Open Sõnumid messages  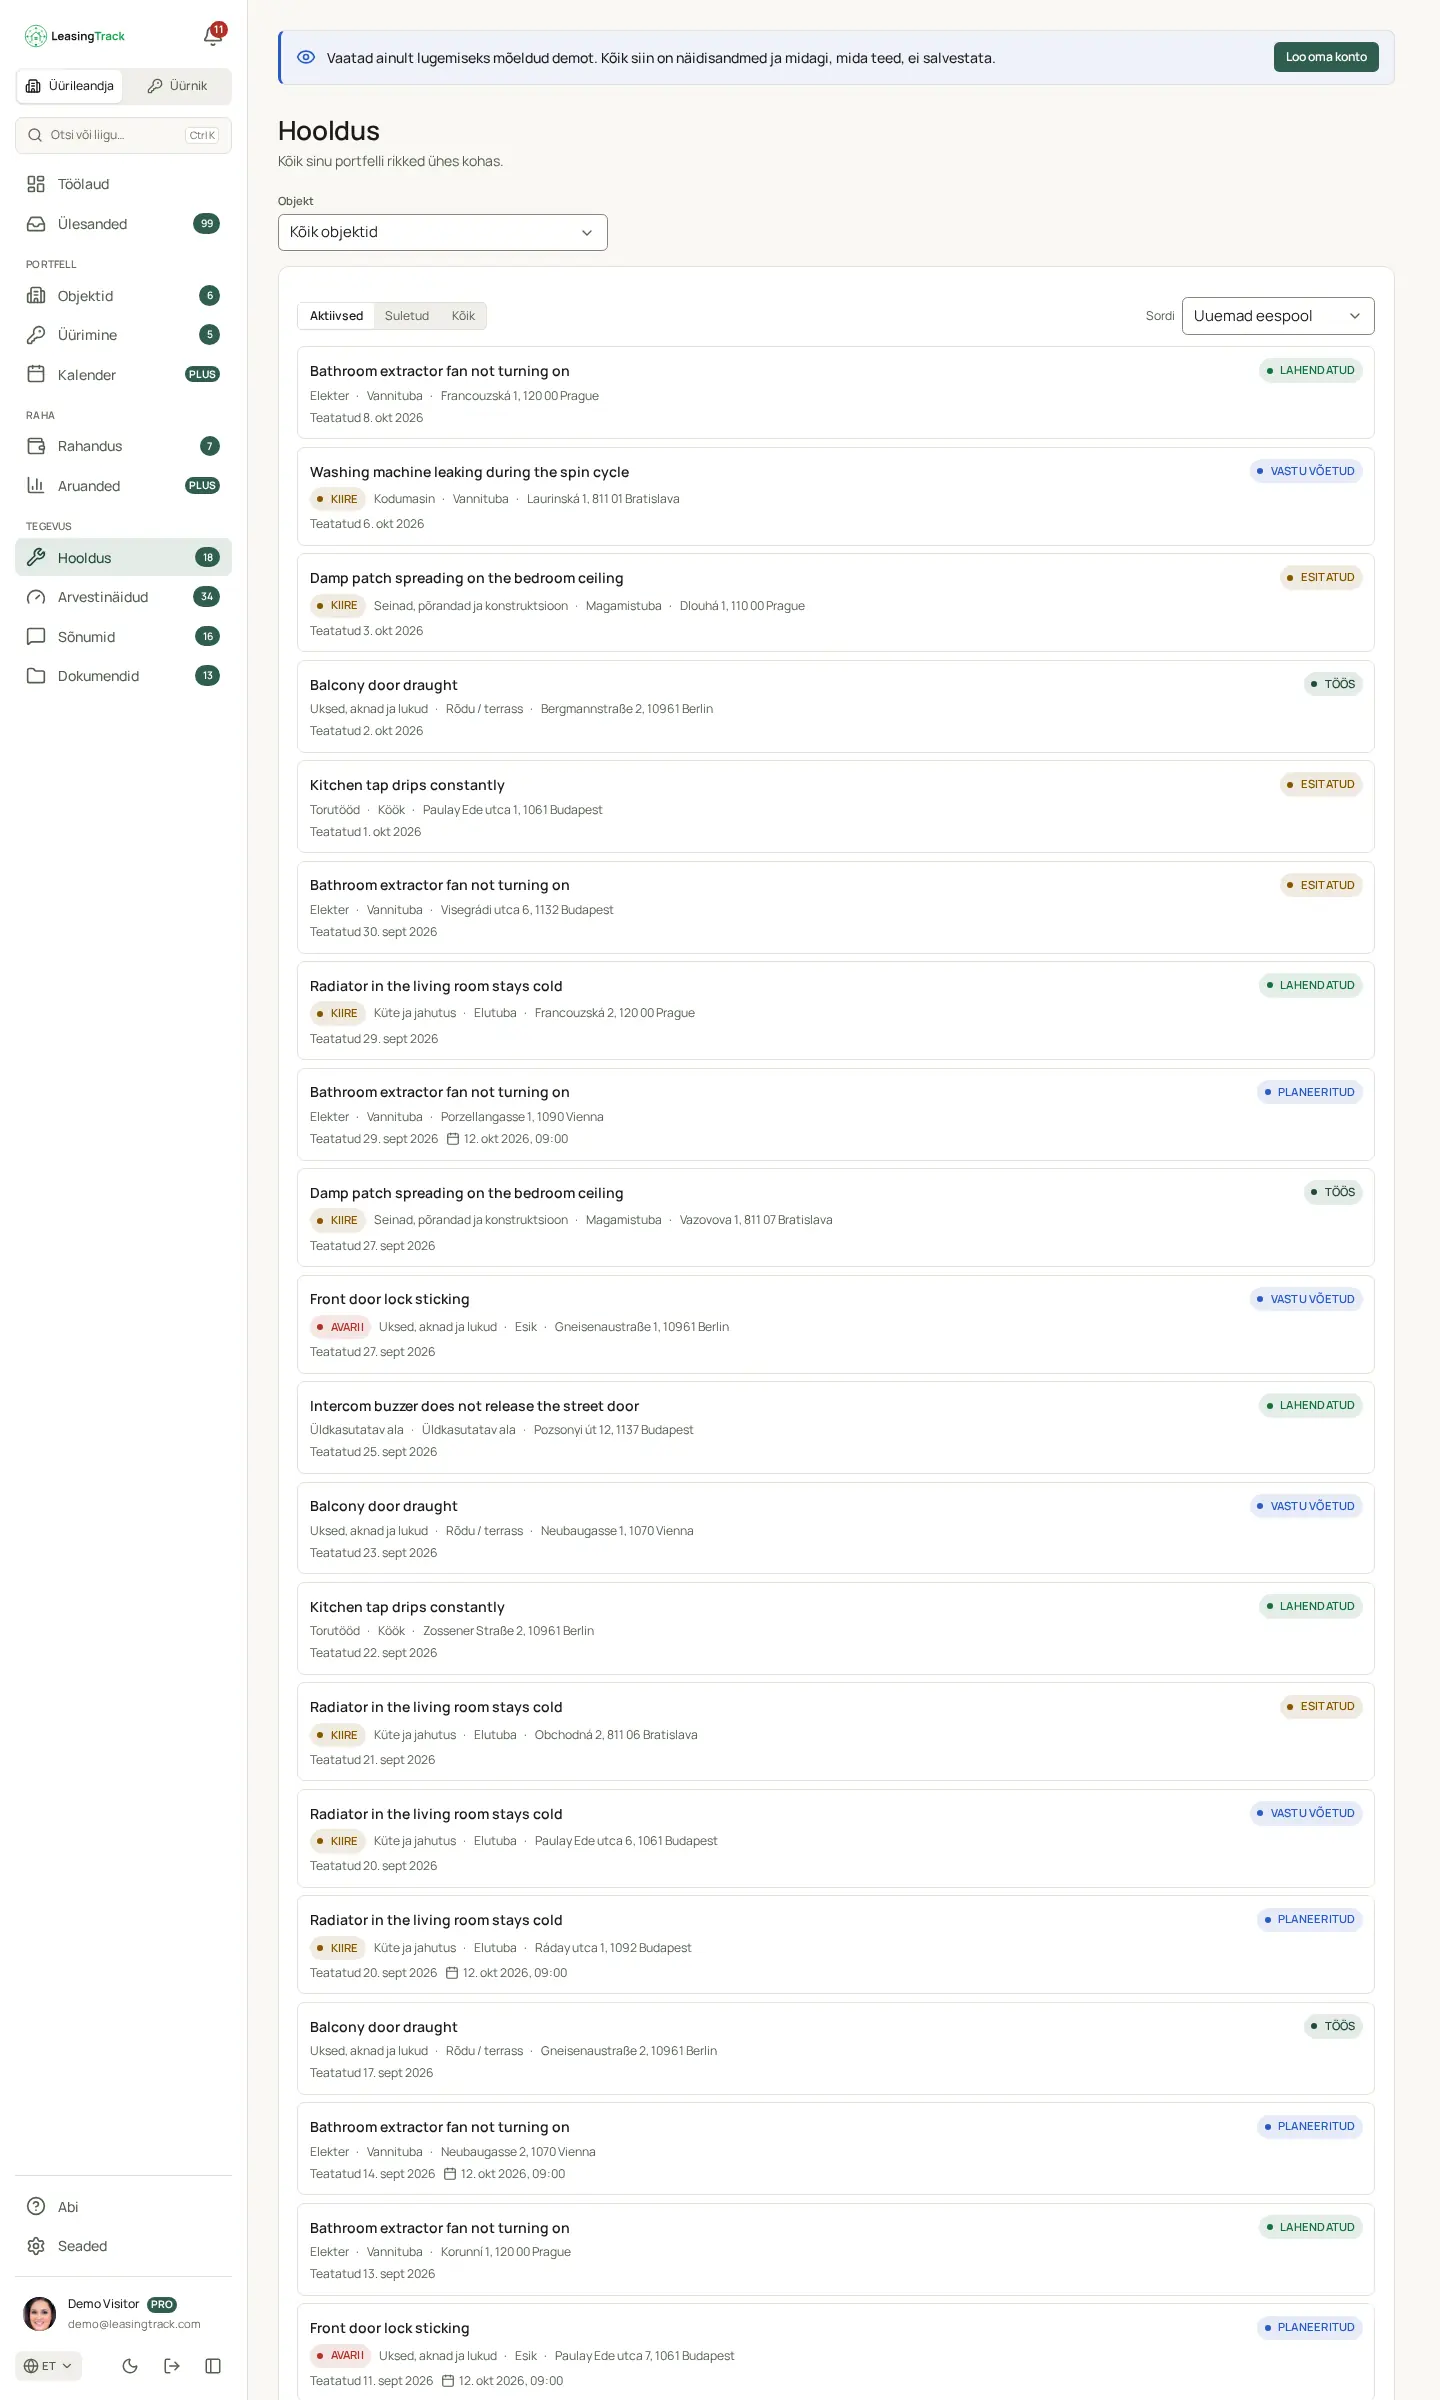click(x=123, y=637)
